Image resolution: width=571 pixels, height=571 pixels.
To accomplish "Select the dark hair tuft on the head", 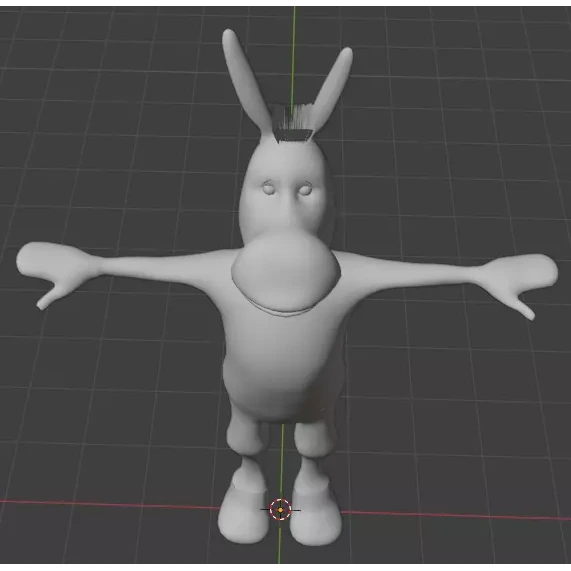I will [292, 123].
